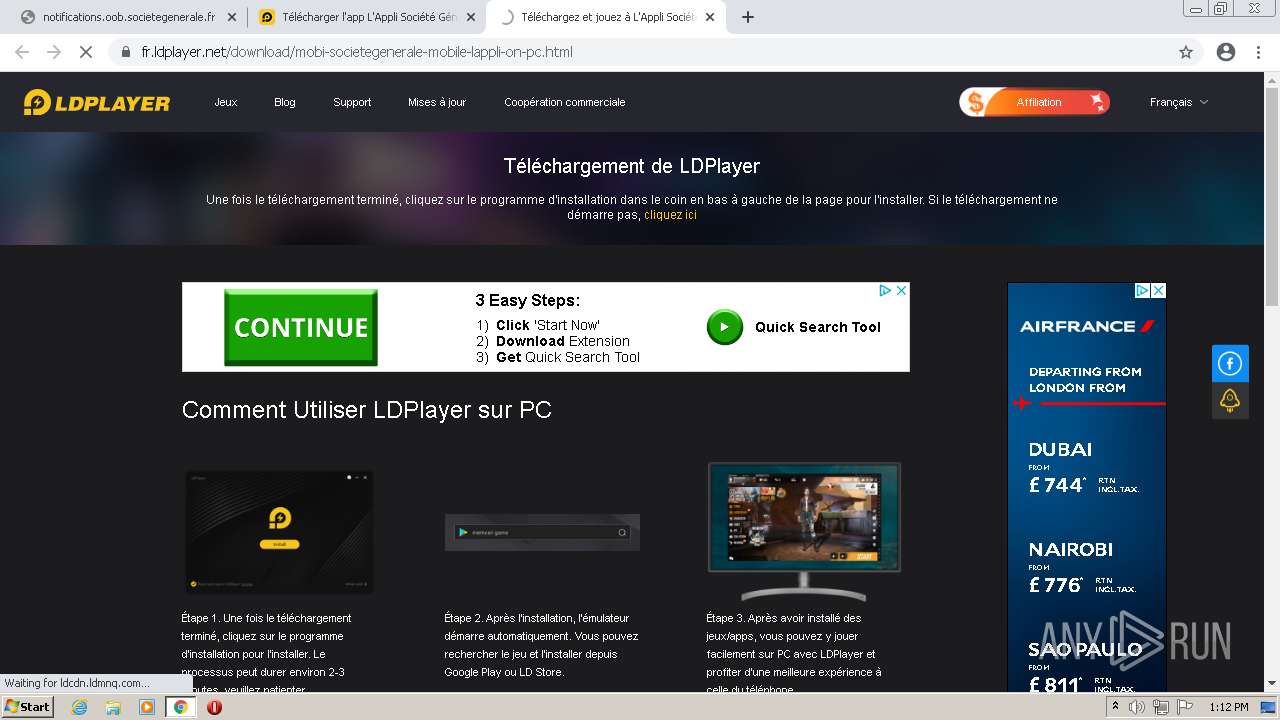Open Chrome three-dot menu
The height and width of the screenshot is (720, 1280).
(1258, 52)
